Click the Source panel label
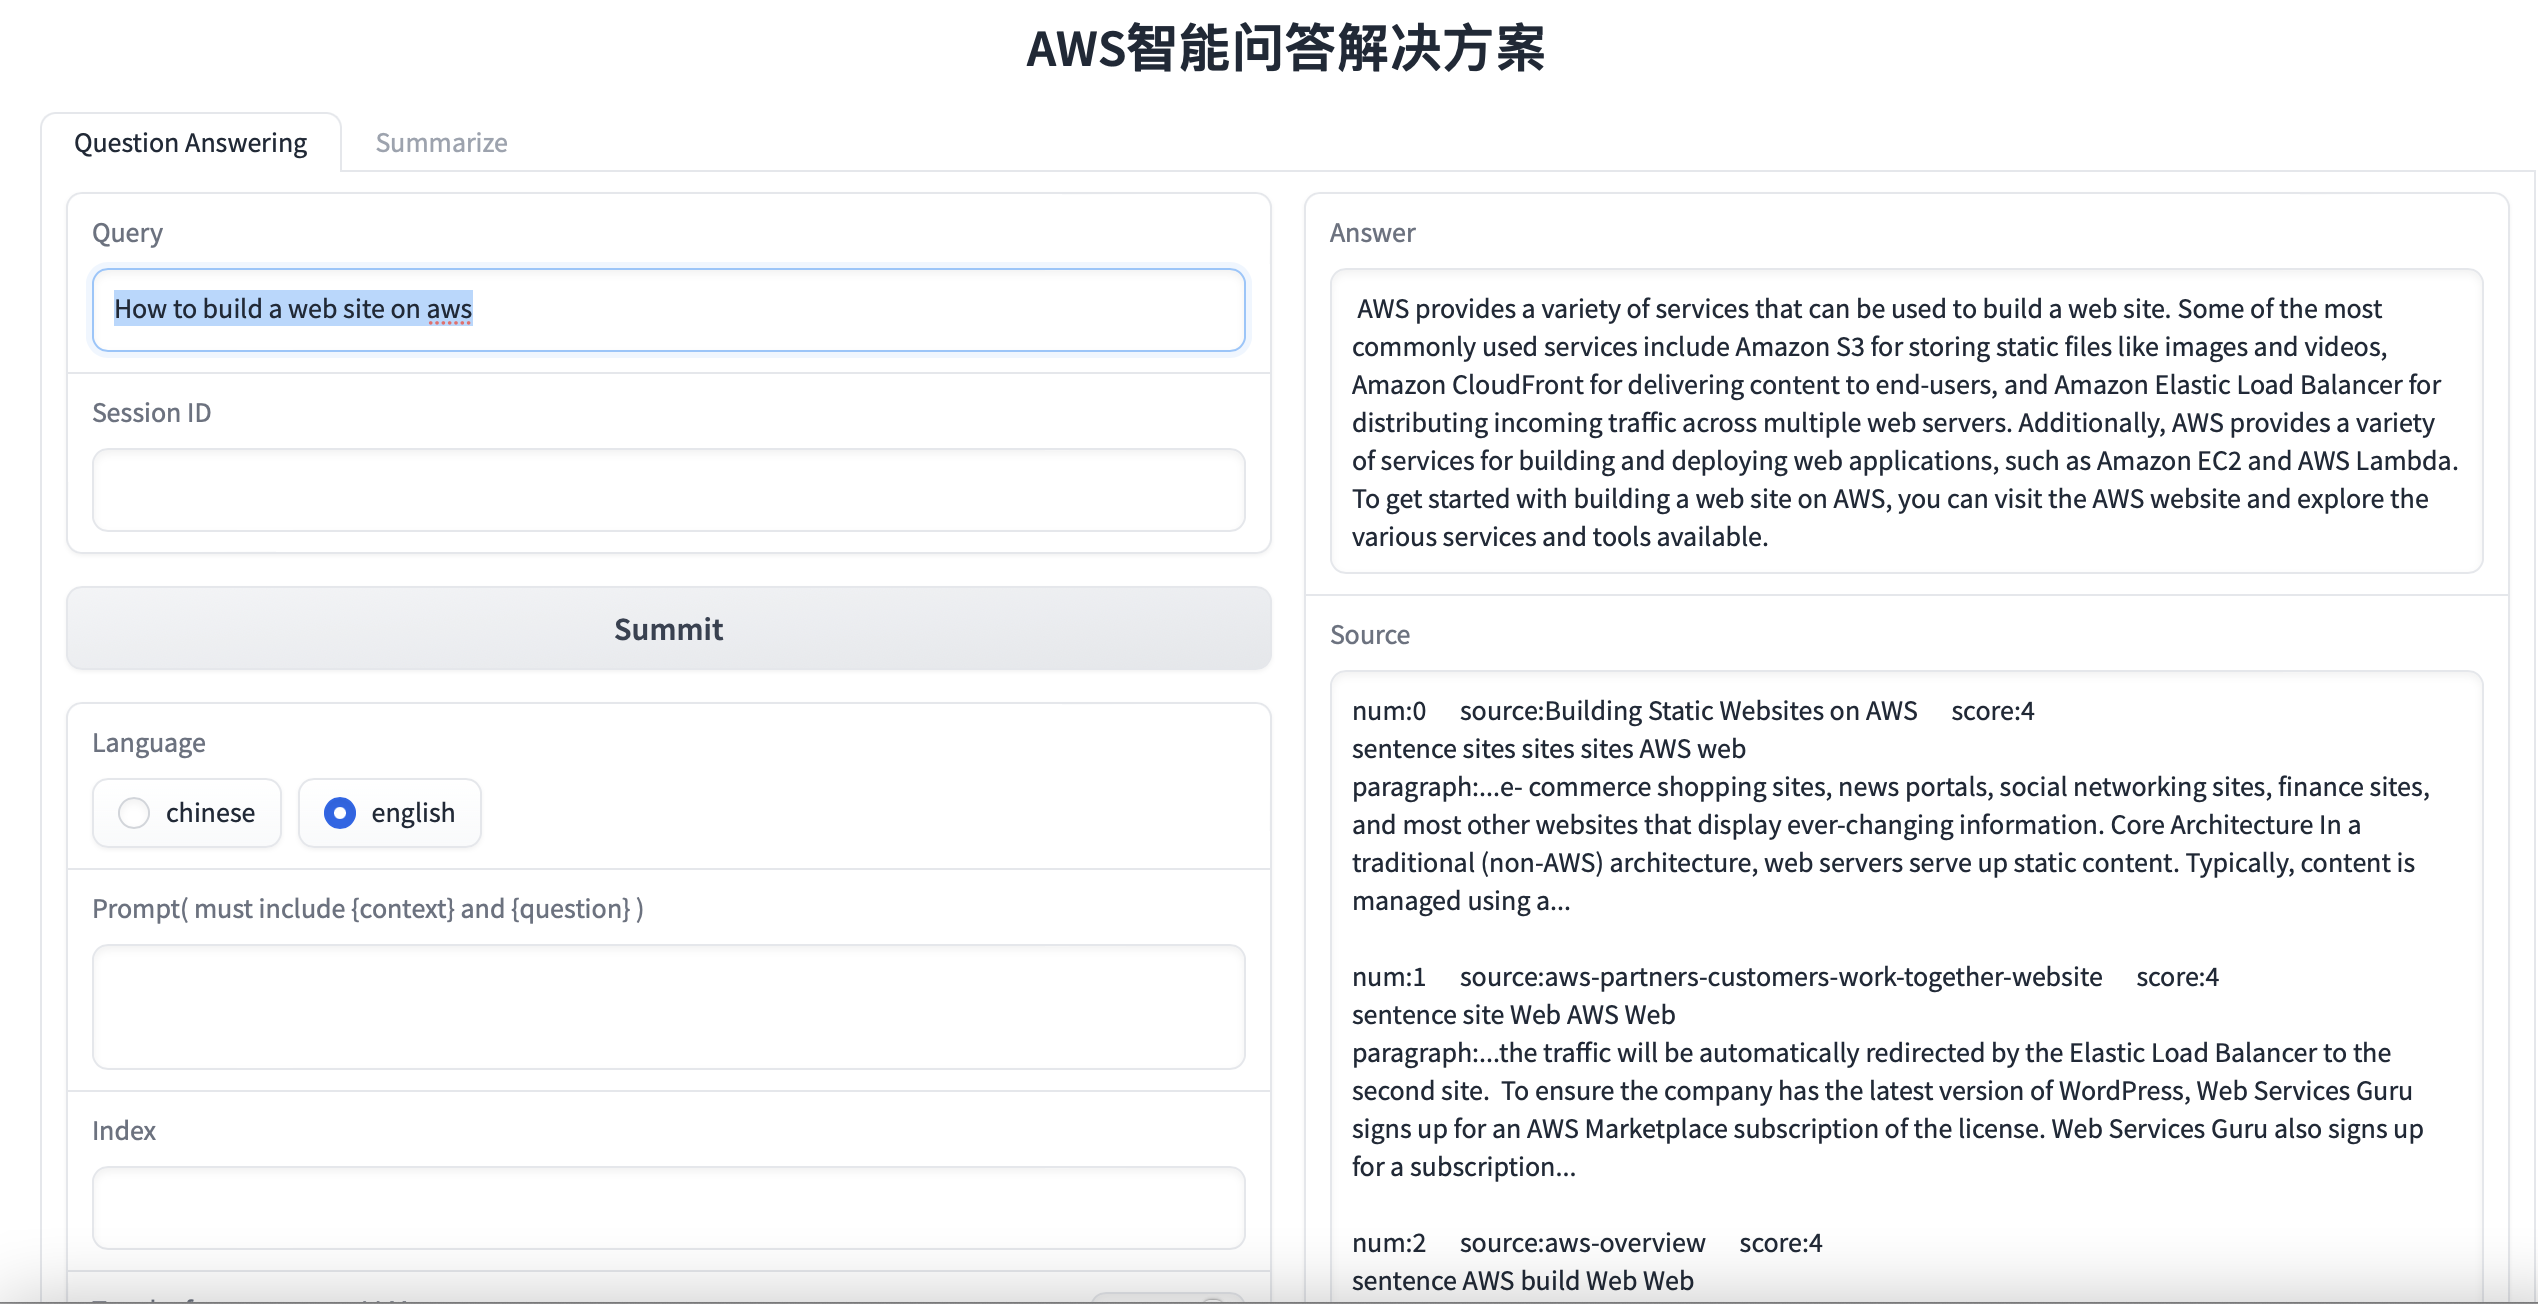This screenshot has height=1304, width=2538. [x=1369, y=635]
